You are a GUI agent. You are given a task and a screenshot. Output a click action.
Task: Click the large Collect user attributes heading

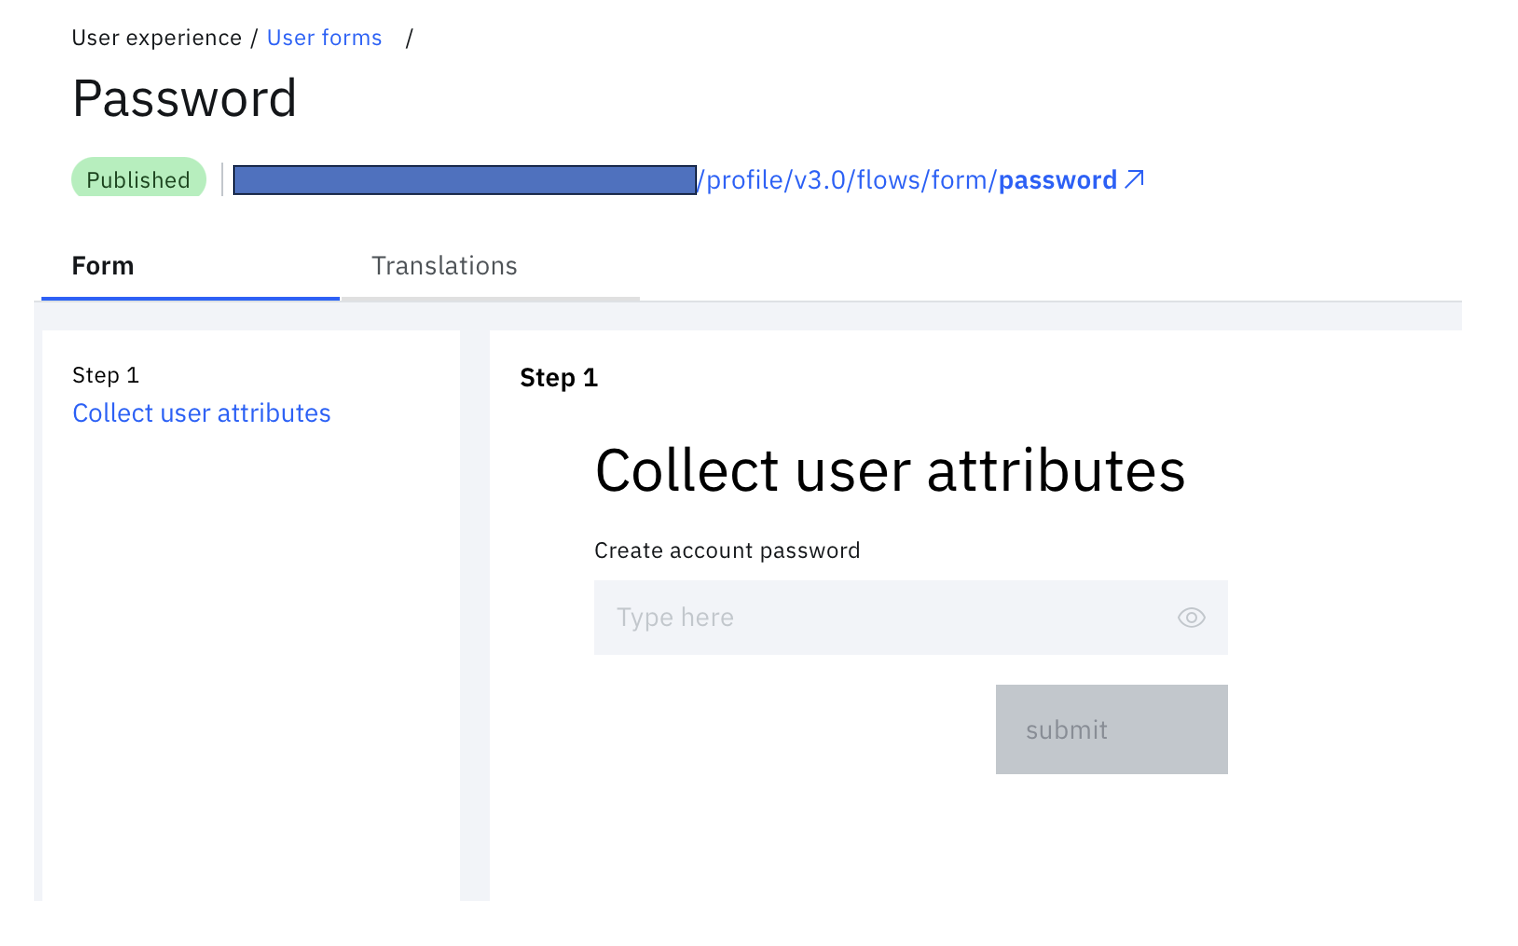click(x=890, y=470)
